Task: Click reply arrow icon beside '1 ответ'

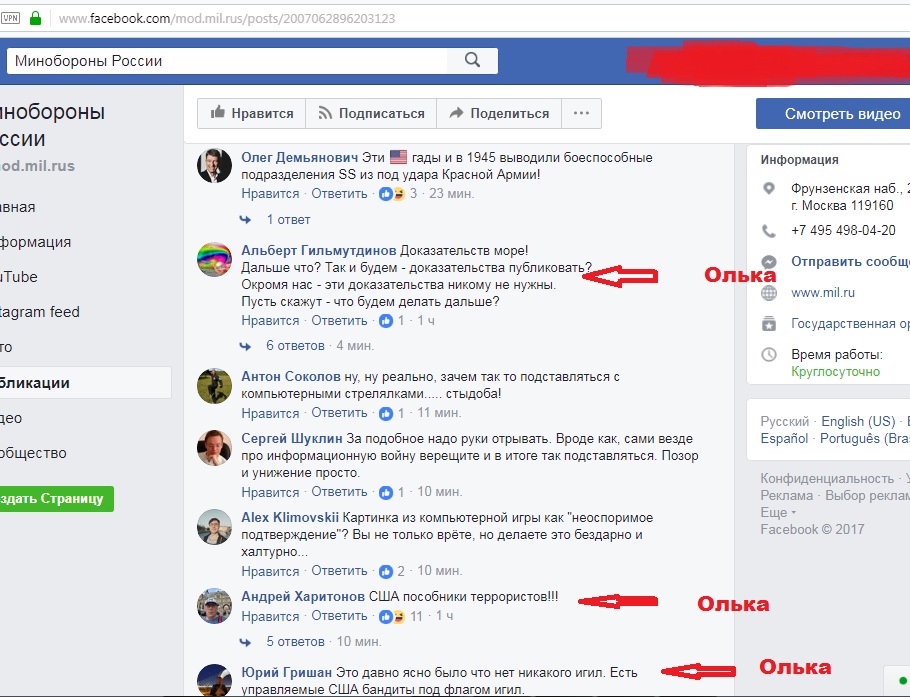Action: pos(245,220)
